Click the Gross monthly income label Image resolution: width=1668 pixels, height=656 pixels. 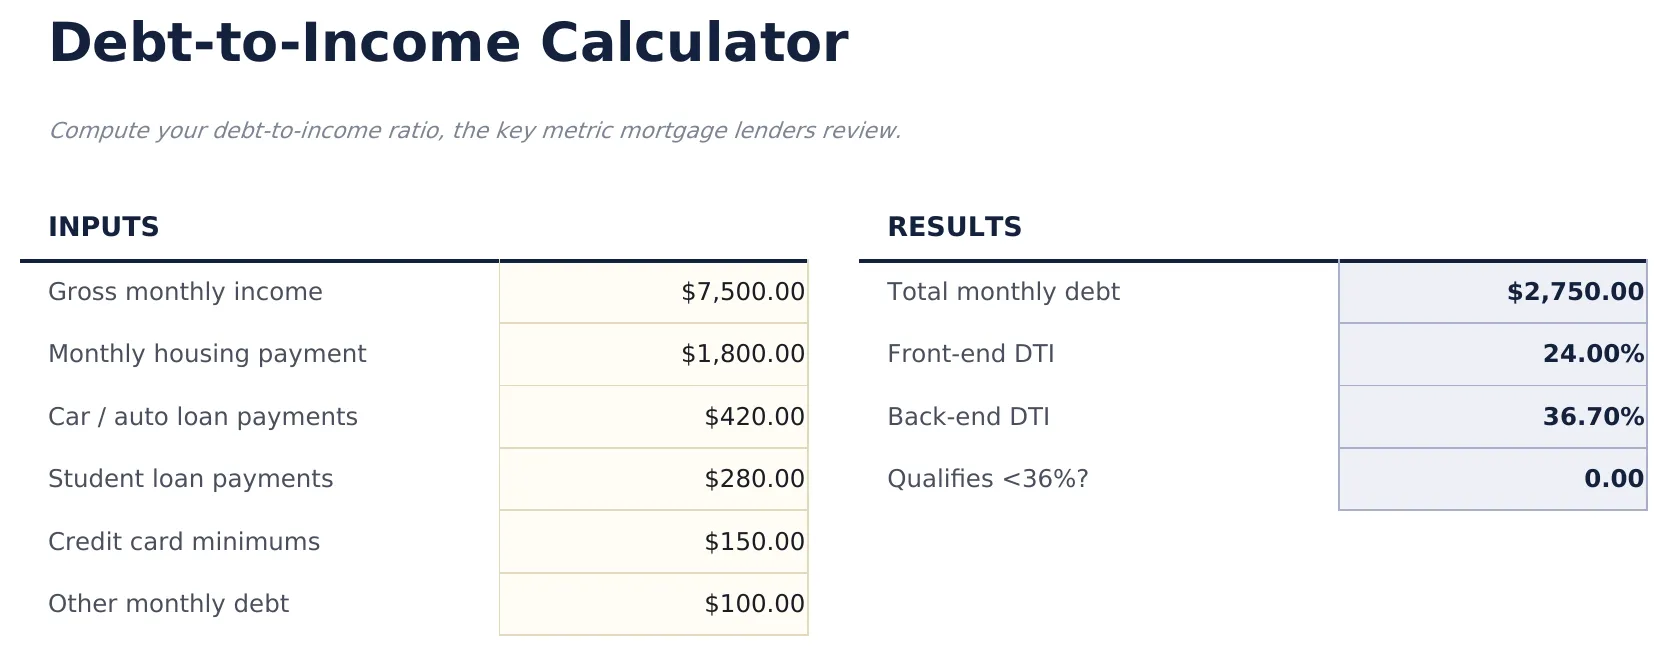[x=186, y=292]
